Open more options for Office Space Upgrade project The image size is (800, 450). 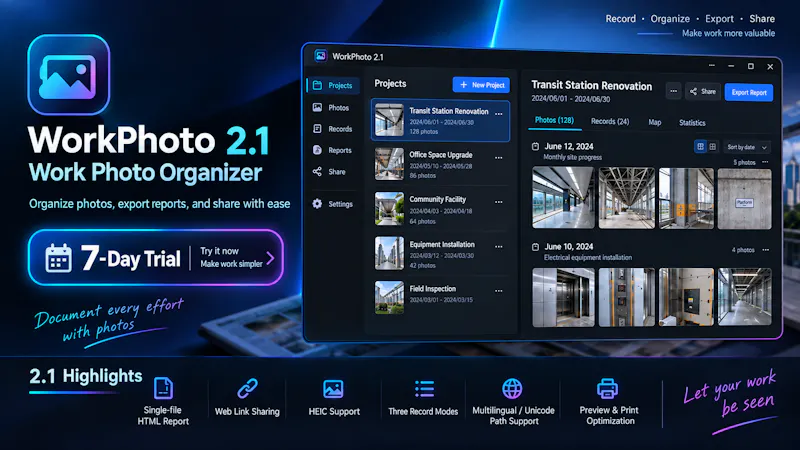coord(498,158)
